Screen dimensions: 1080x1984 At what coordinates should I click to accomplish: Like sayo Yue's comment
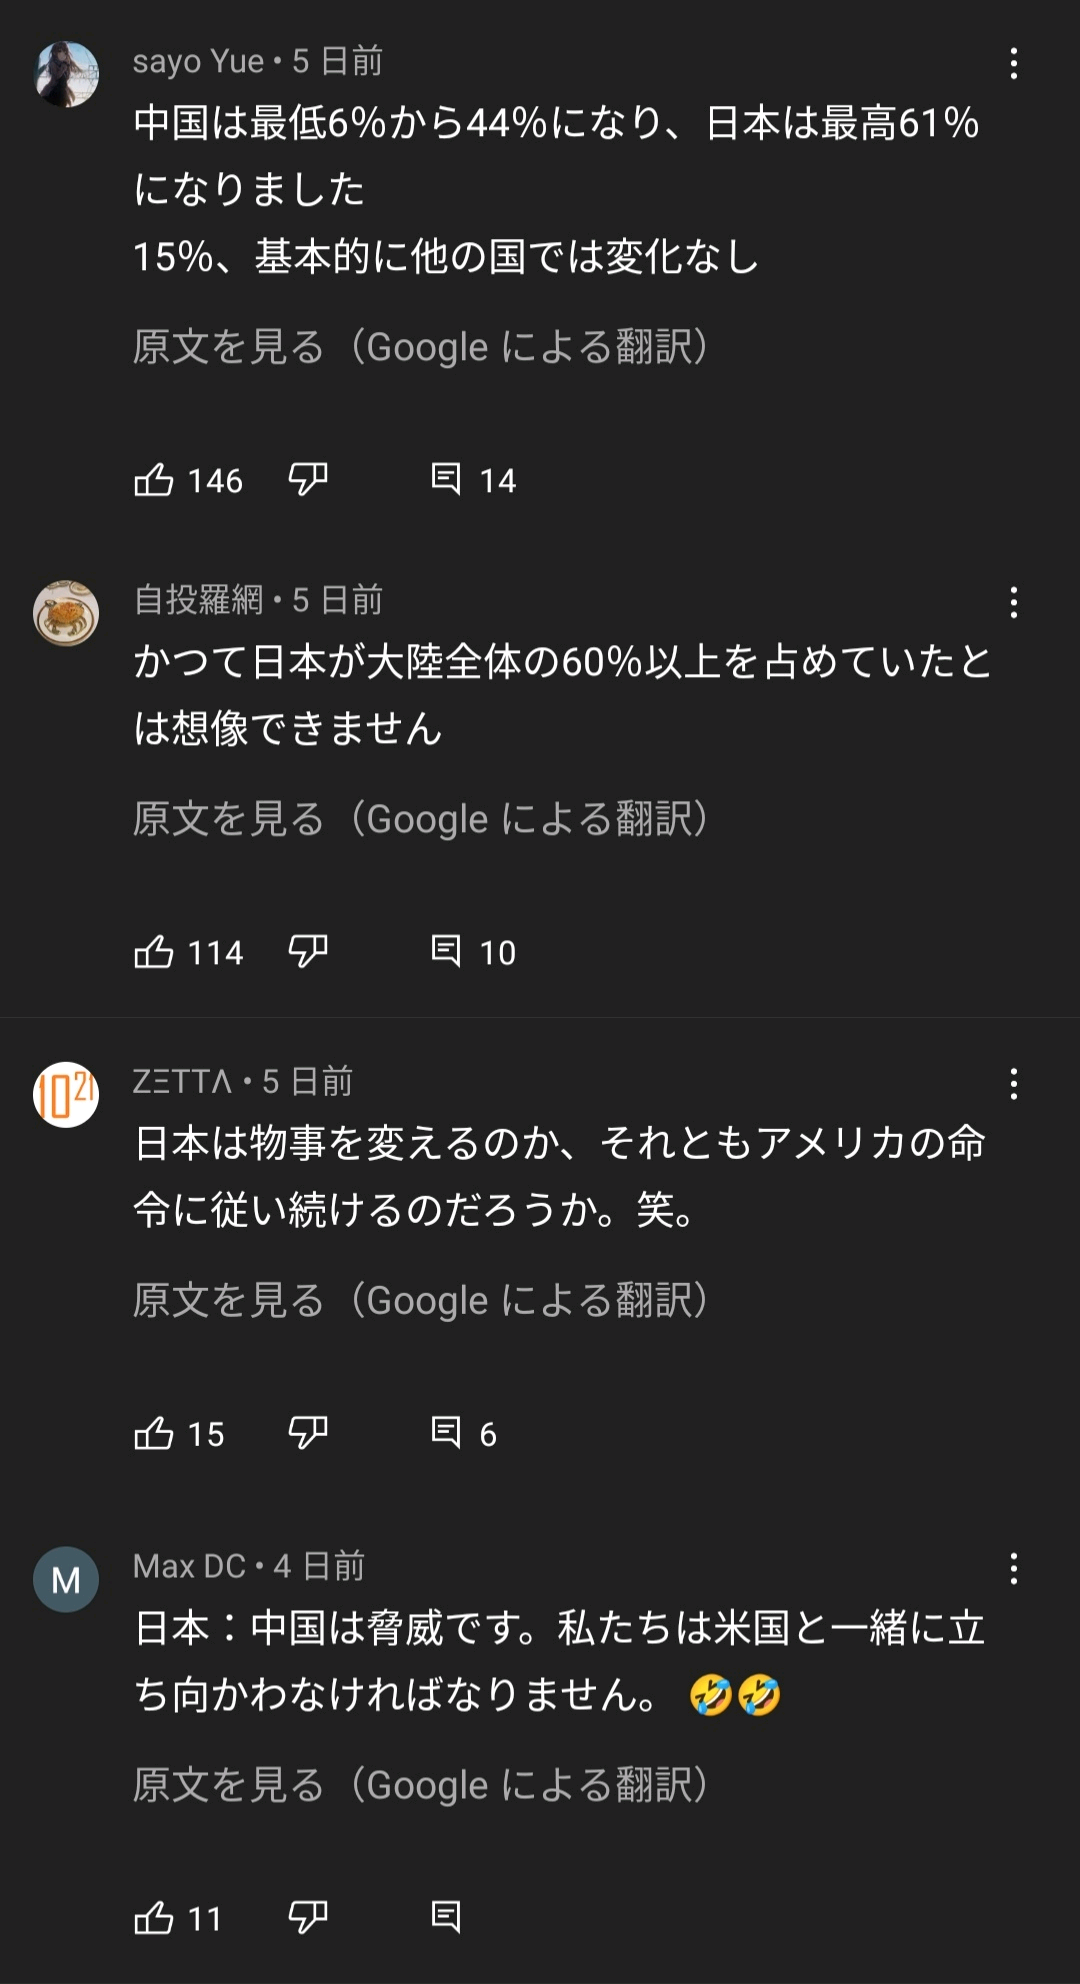(x=154, y=480)
